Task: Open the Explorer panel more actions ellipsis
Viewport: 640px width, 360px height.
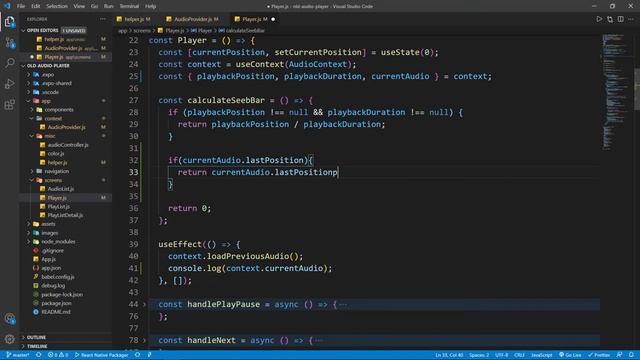Action: click(x=103, y=19)
